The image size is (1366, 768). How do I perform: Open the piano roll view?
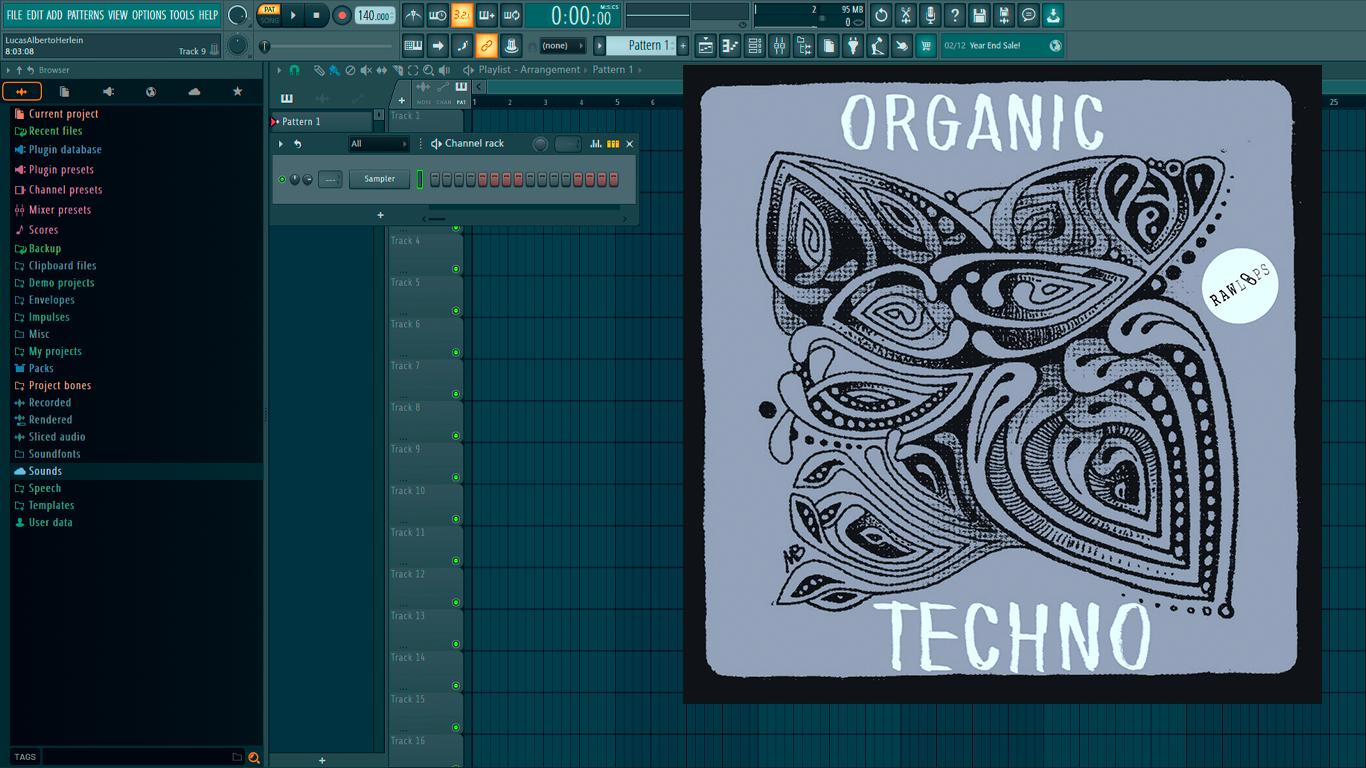pyautogui.click(x=730, y=45)
